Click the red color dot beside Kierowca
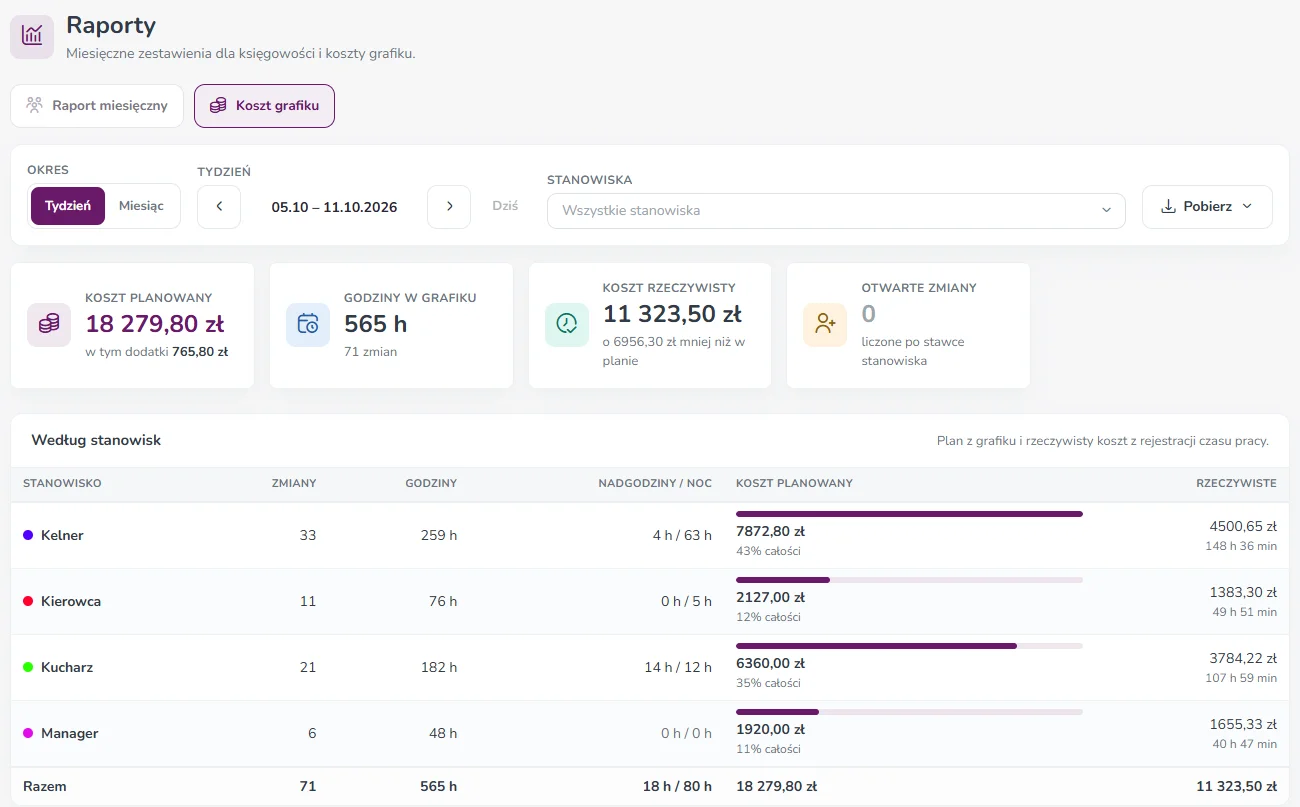Screen dimensions: 1300x807 click(28, 601)
